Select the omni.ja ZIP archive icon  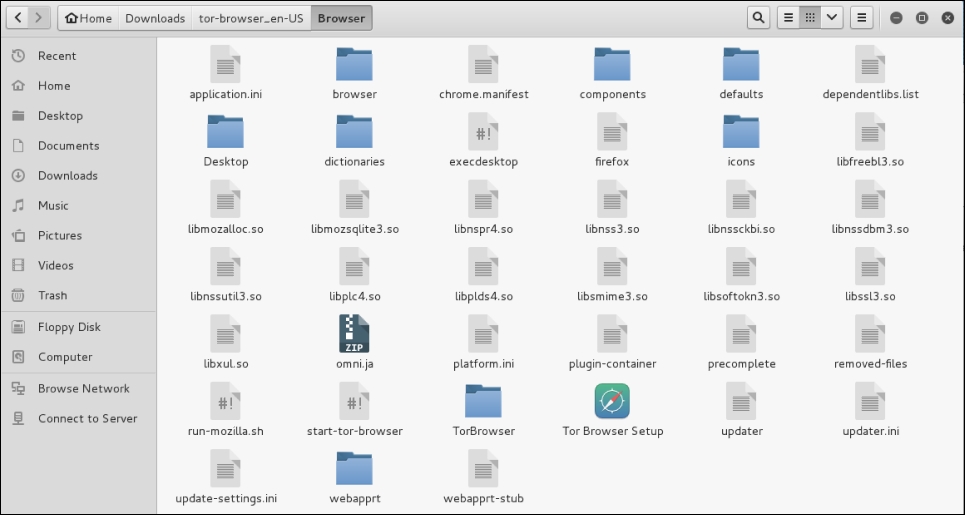pyautogui.click(x=354, y=333)
